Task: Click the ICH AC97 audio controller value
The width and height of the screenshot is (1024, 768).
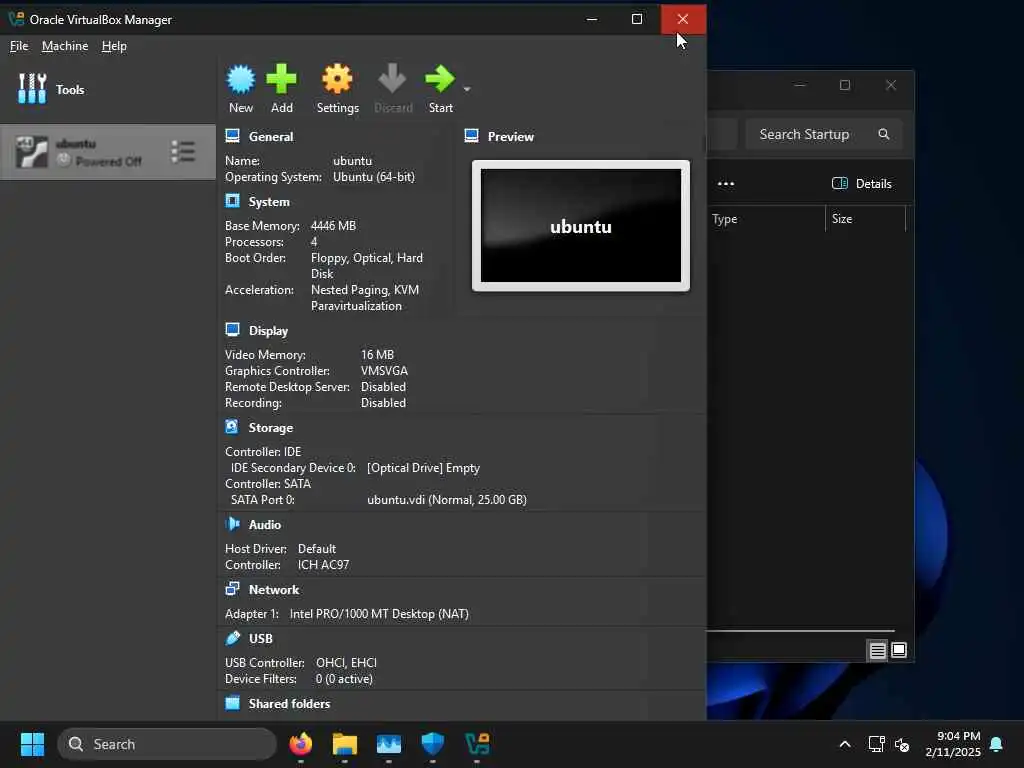Action: click(323, 565)
